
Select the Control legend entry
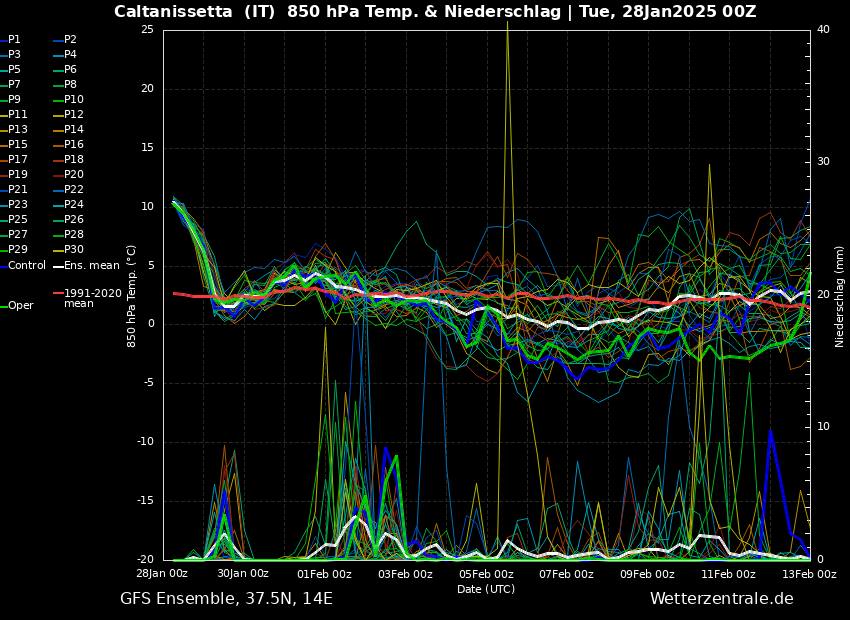[26, 265]
